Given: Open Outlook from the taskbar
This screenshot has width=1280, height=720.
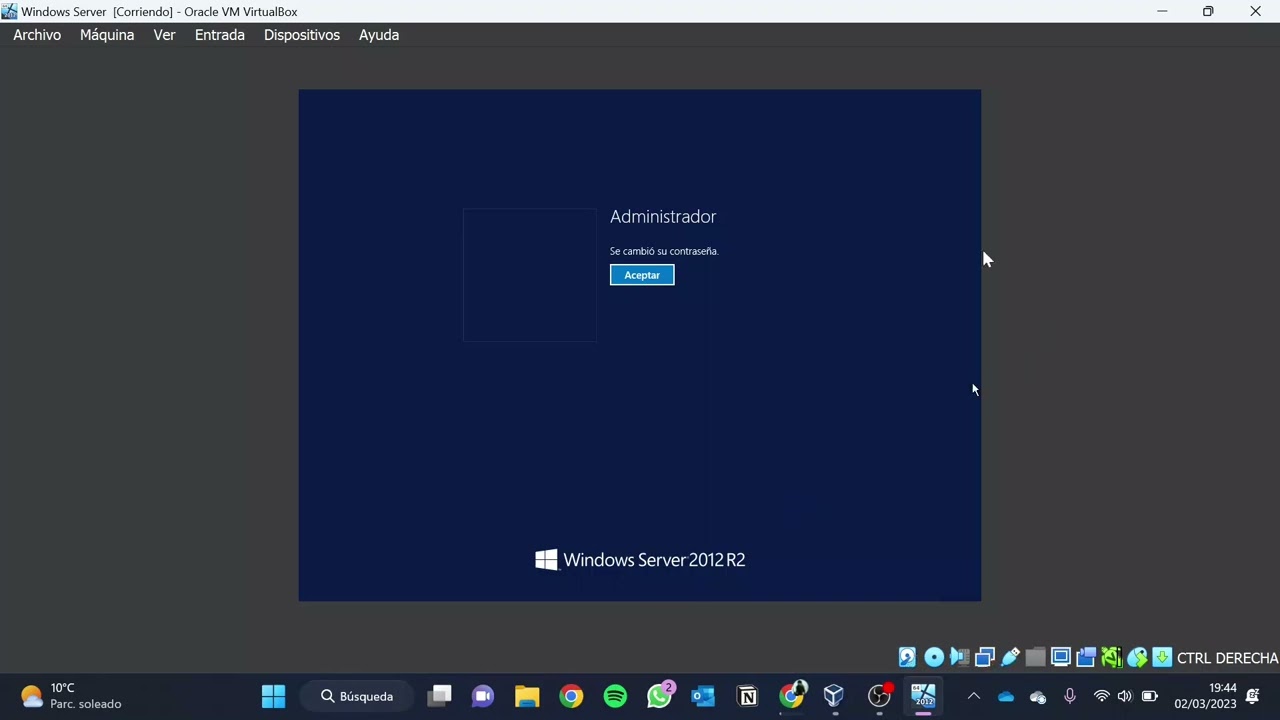Looking at the screenshot, I should 703,696.
